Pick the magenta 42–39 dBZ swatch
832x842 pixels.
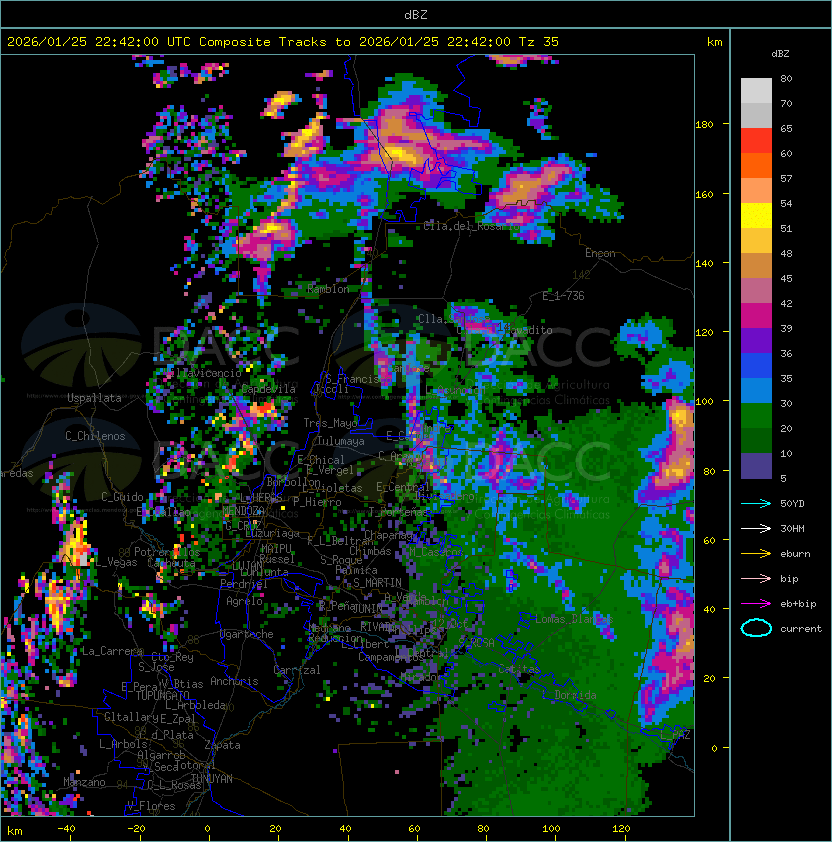(x=756, y=316)
